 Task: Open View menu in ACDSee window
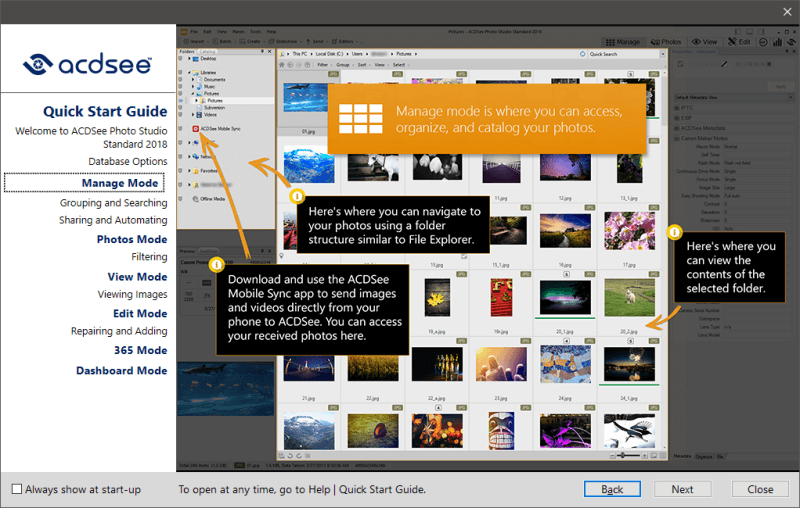[222, 32]
